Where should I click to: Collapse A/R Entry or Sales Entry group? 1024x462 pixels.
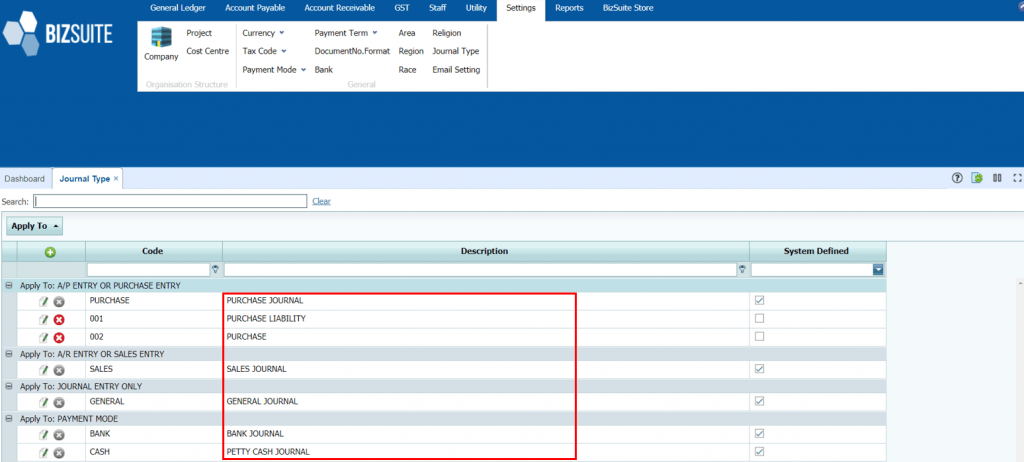tap(8, 354)
